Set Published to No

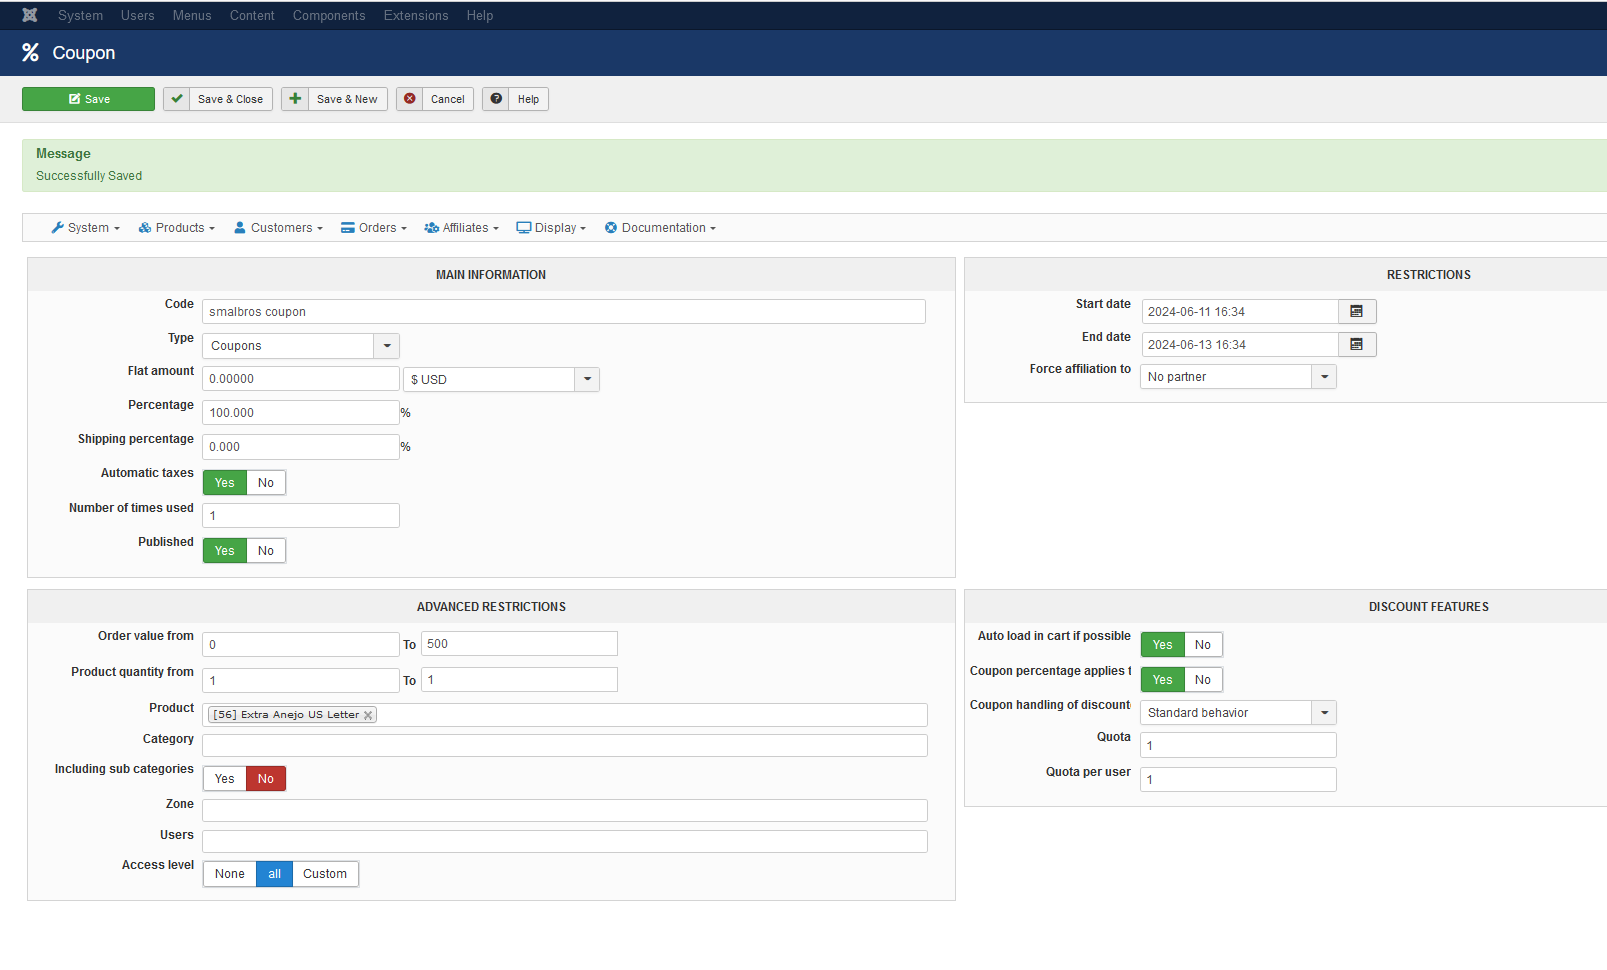(x=266, y=551)
